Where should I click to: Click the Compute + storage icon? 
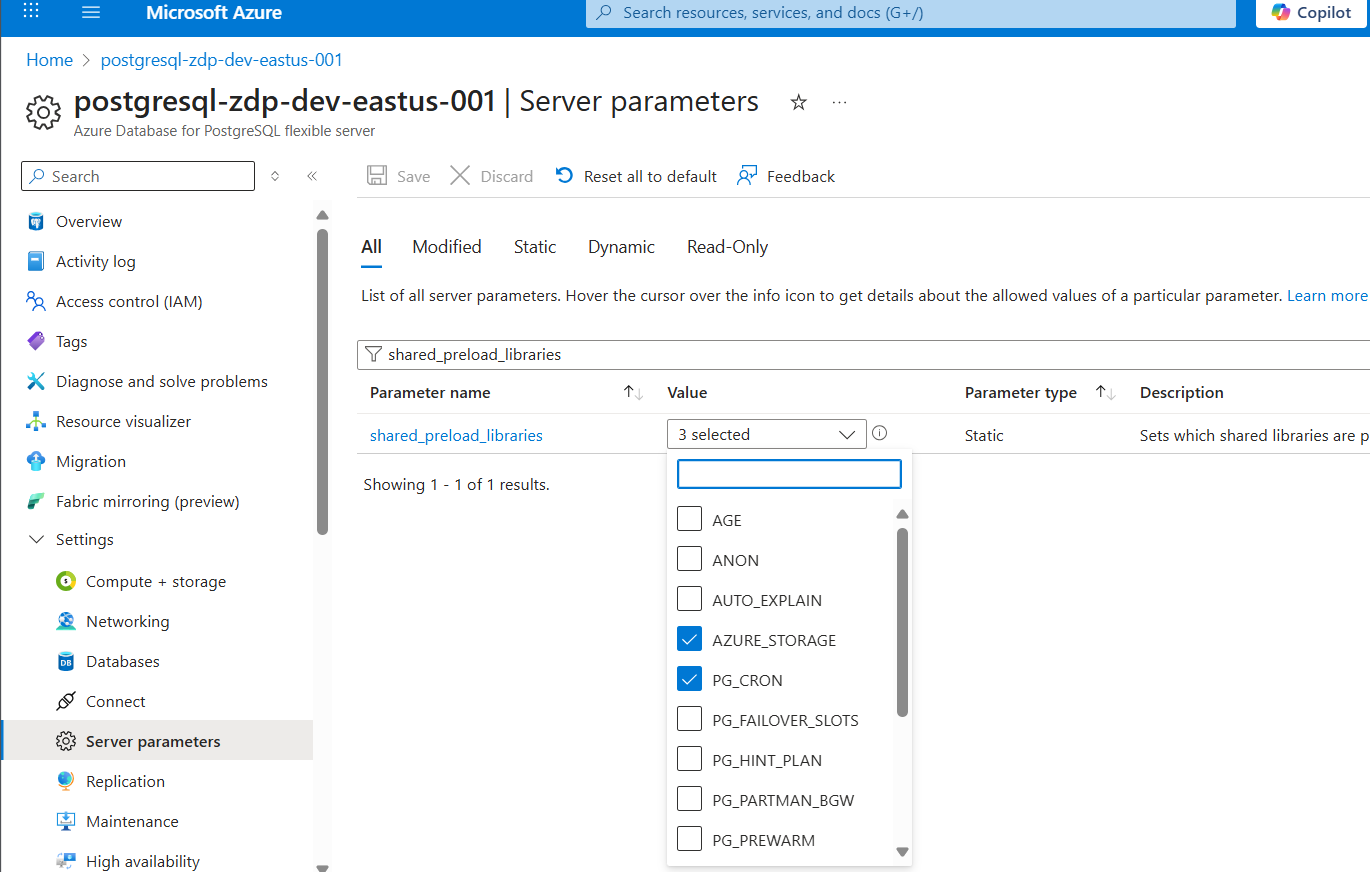click(66, 582)
